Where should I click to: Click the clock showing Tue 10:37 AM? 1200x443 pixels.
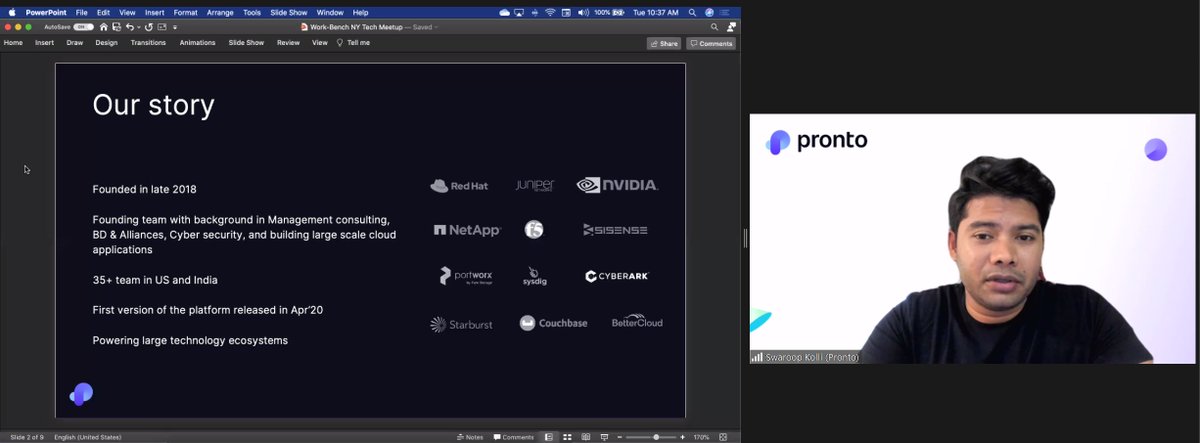656,12
